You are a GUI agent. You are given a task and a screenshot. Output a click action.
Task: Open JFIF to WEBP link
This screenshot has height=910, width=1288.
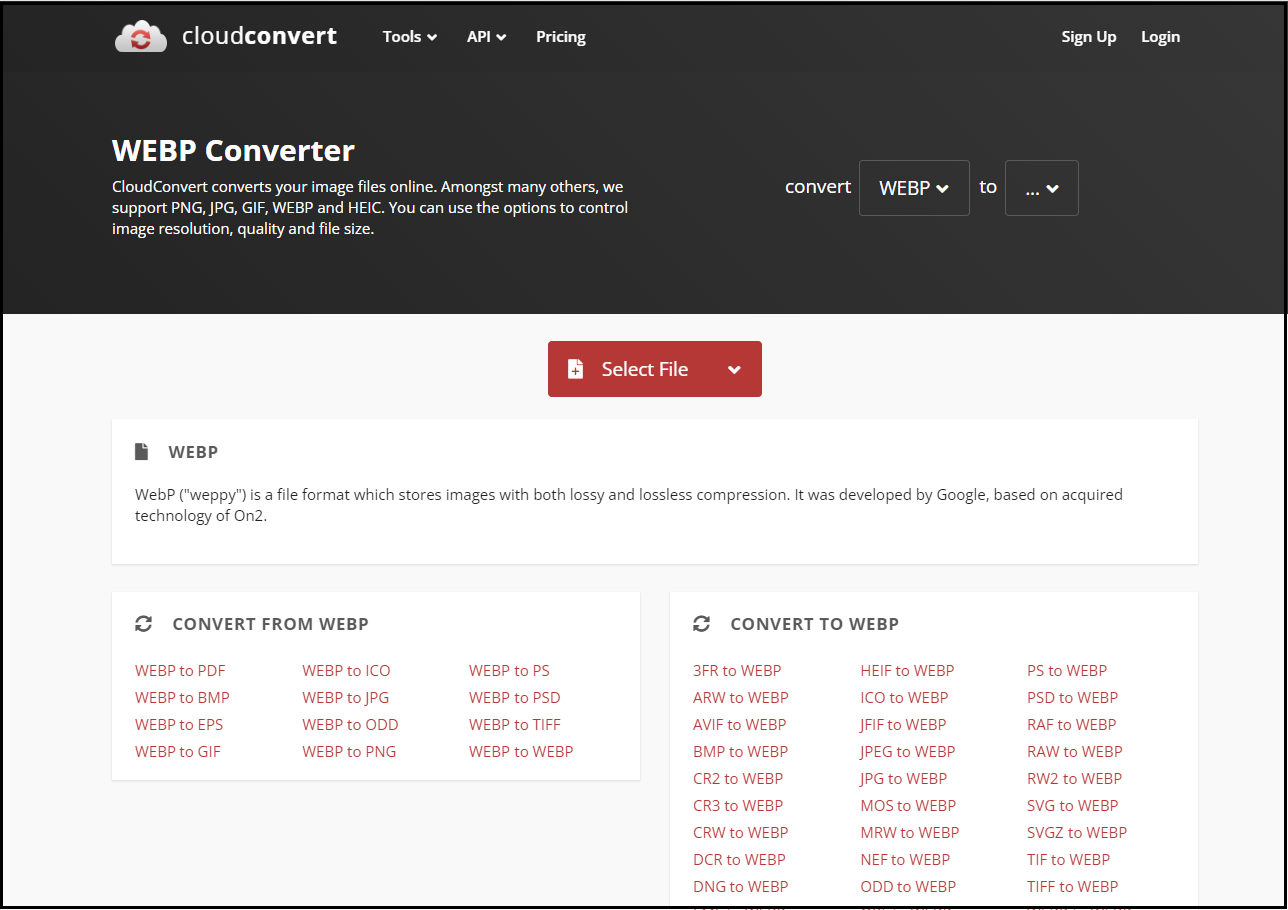(x=903, y=725)
